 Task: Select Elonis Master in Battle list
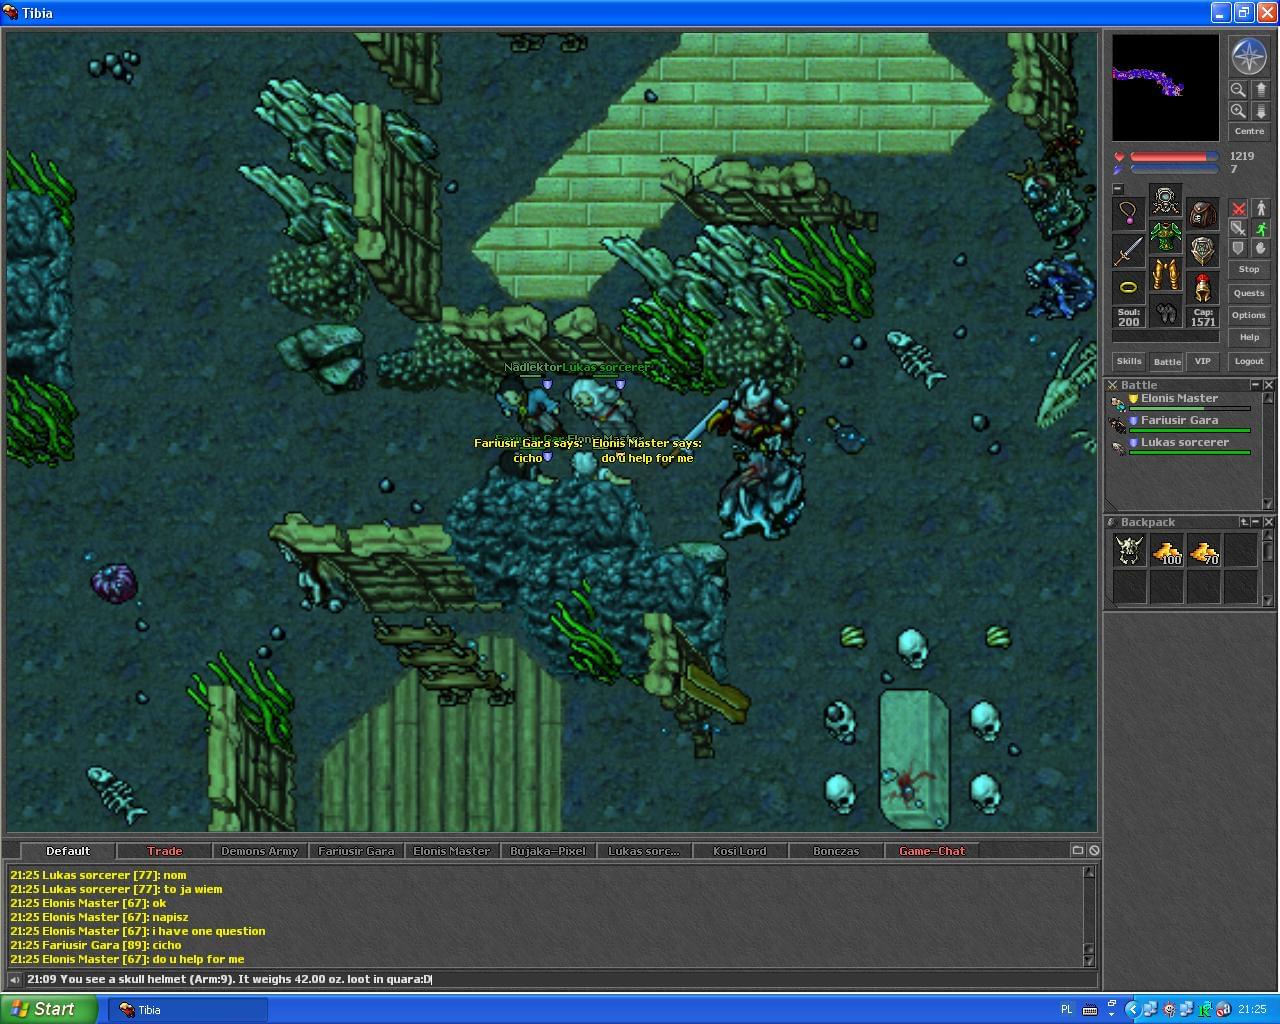pyautogui.click(x=1180, y=402)
